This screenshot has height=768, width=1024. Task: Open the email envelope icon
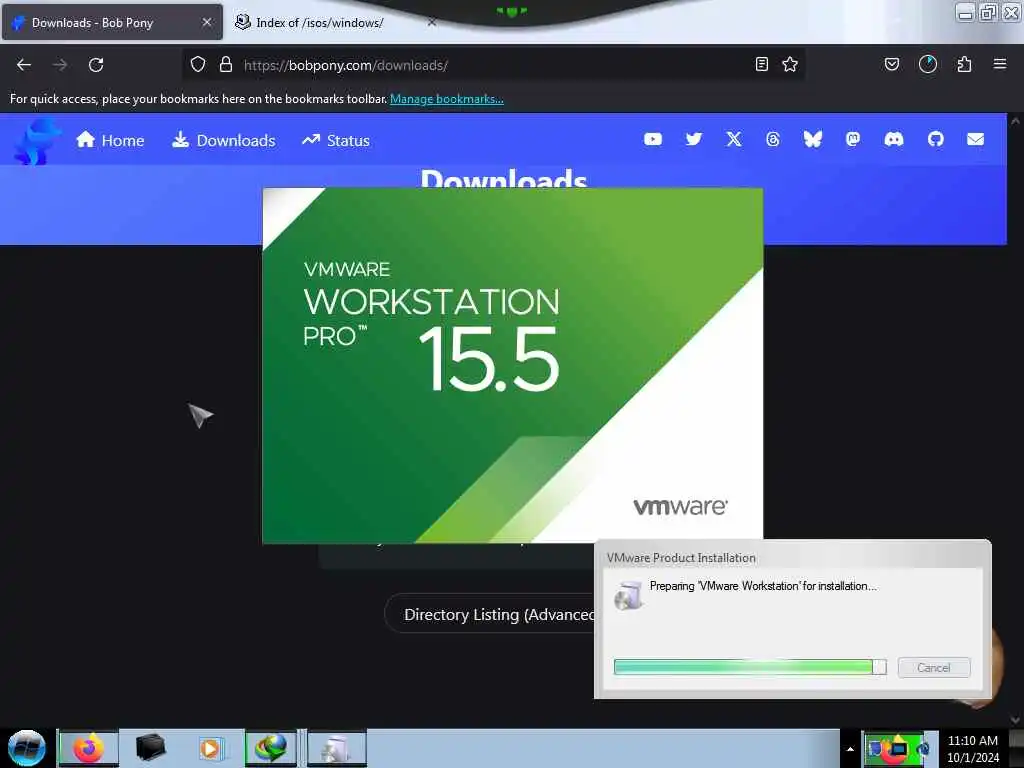point(976,139)
